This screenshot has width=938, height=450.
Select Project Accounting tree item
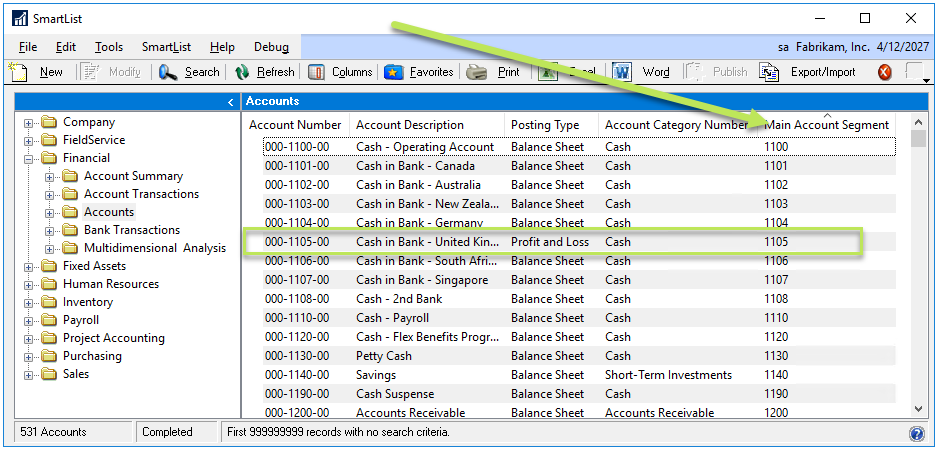click(114, 338)
